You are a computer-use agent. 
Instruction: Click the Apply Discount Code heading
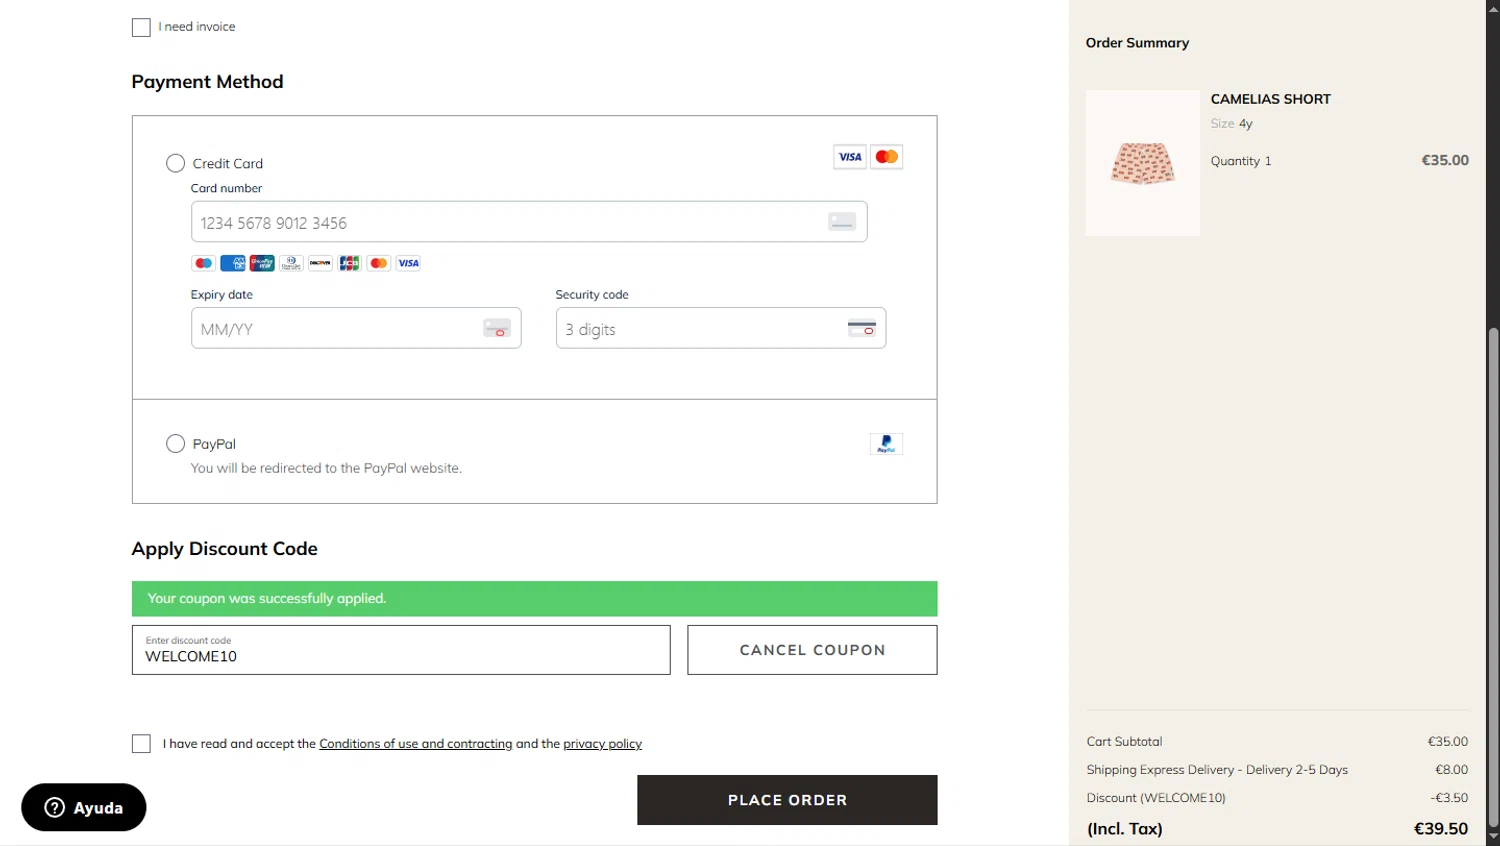point(225,549)
